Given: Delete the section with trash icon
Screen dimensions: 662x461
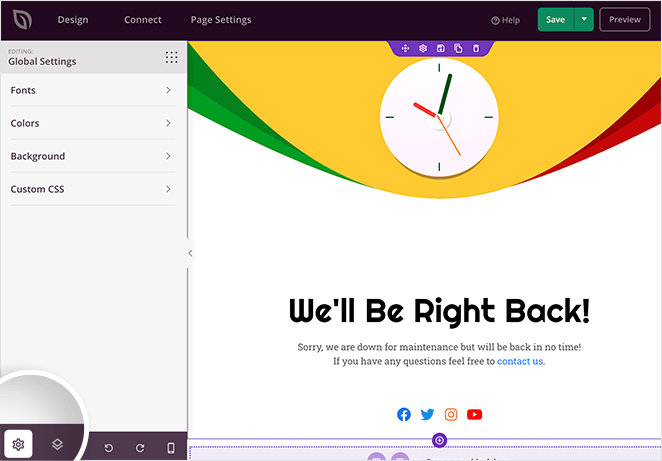Looking at the screenshot, I should [x=476, y=49].
